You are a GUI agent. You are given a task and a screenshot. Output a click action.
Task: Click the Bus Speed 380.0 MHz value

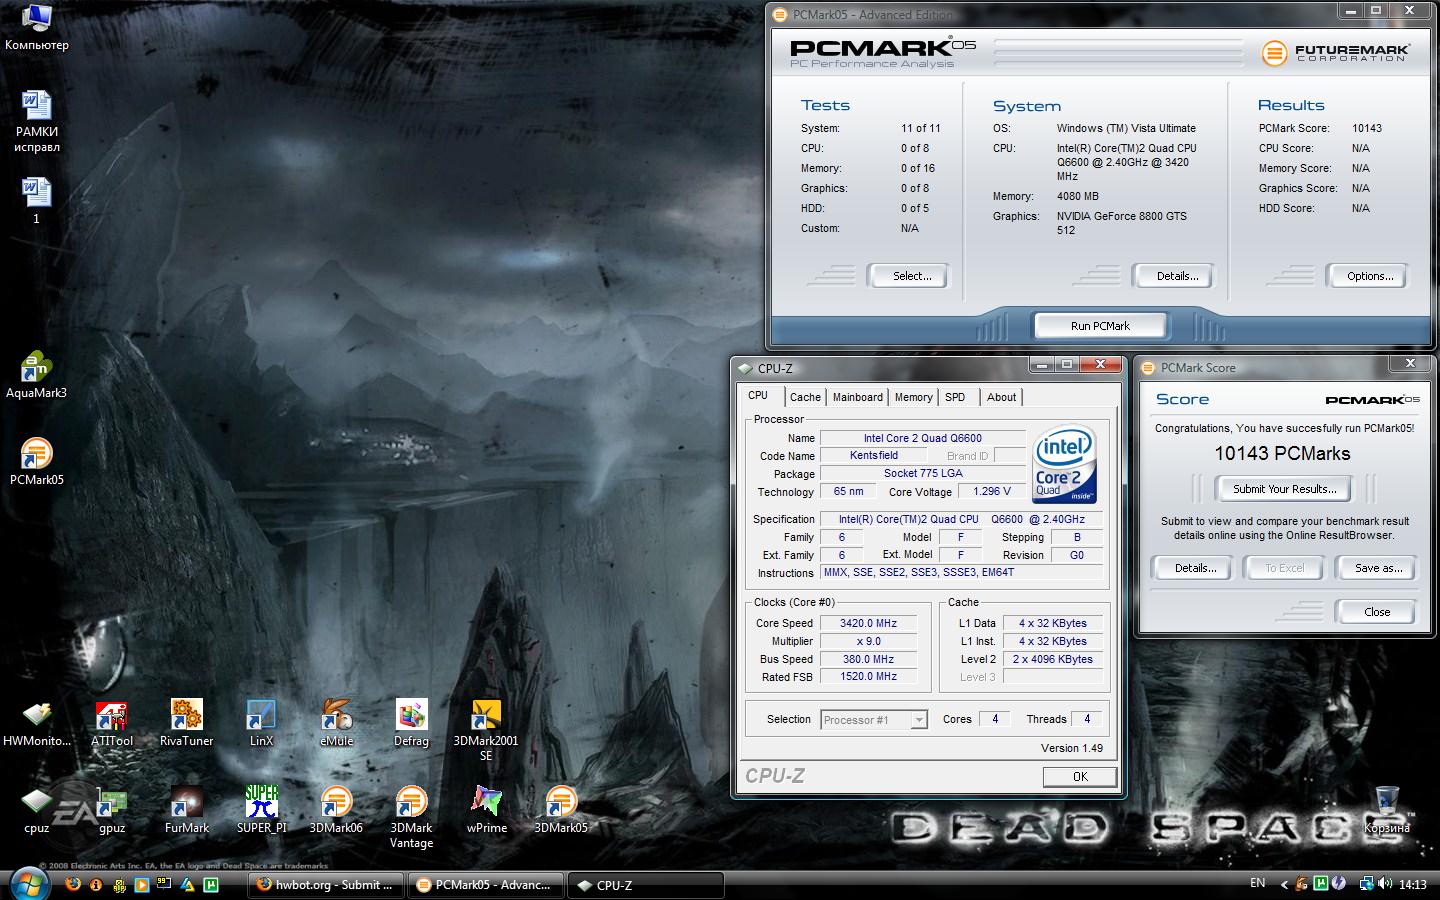[868, 659]
